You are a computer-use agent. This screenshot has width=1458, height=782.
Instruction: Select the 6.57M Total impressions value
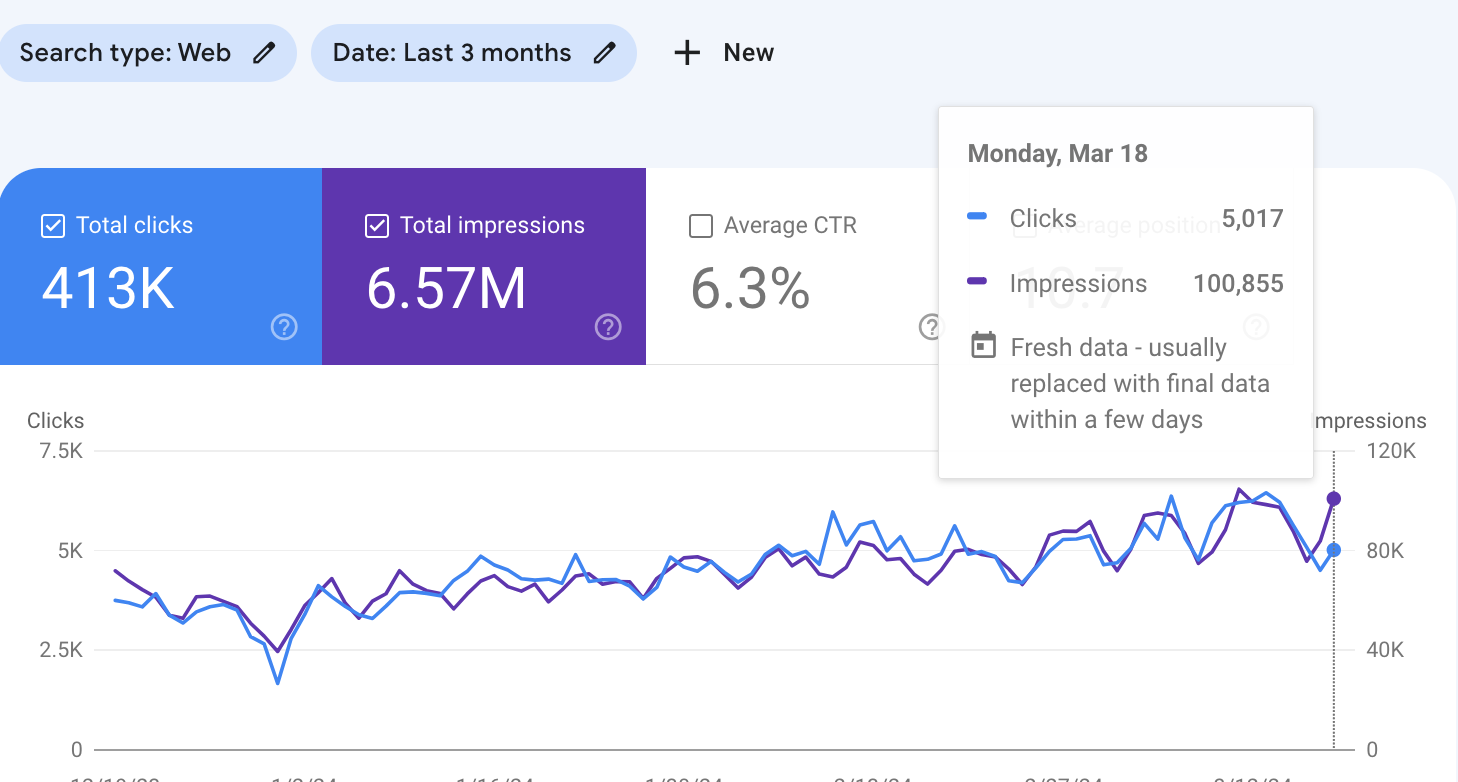tap(446, 288)
